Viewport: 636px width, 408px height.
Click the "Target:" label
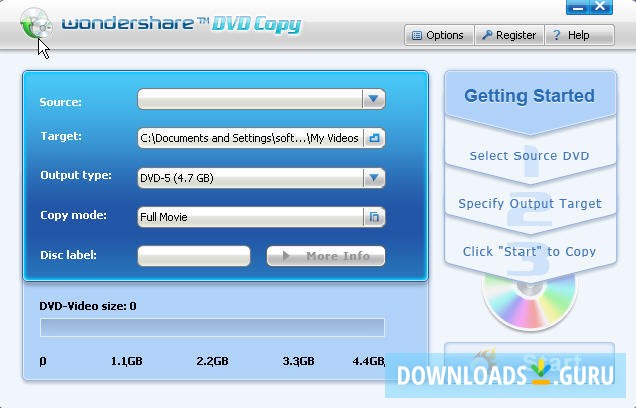[x=61, y=136]
